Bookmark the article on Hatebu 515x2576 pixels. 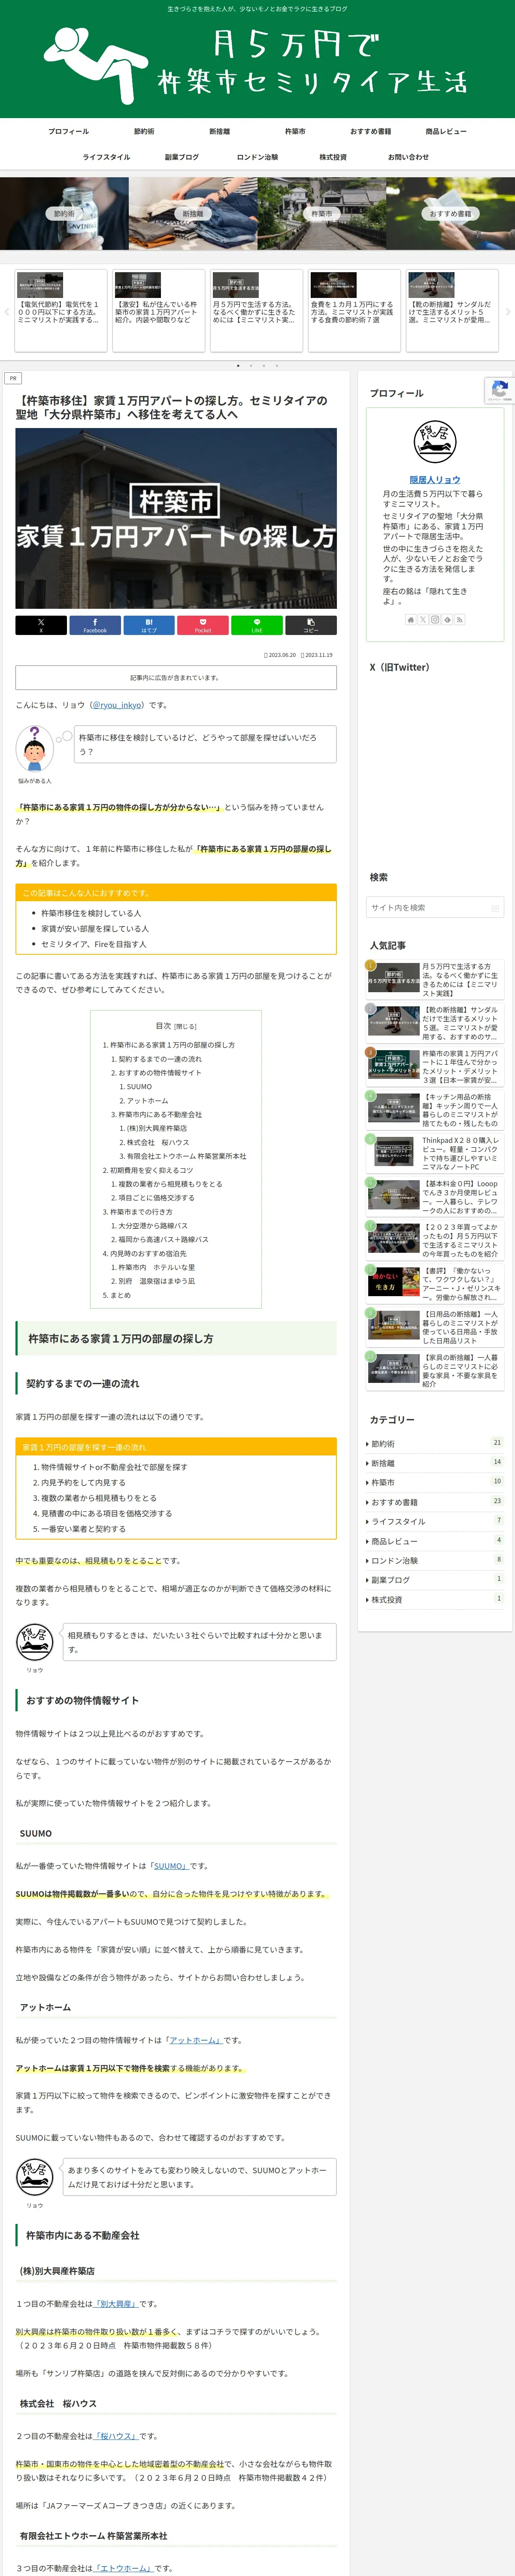(149, 625)
